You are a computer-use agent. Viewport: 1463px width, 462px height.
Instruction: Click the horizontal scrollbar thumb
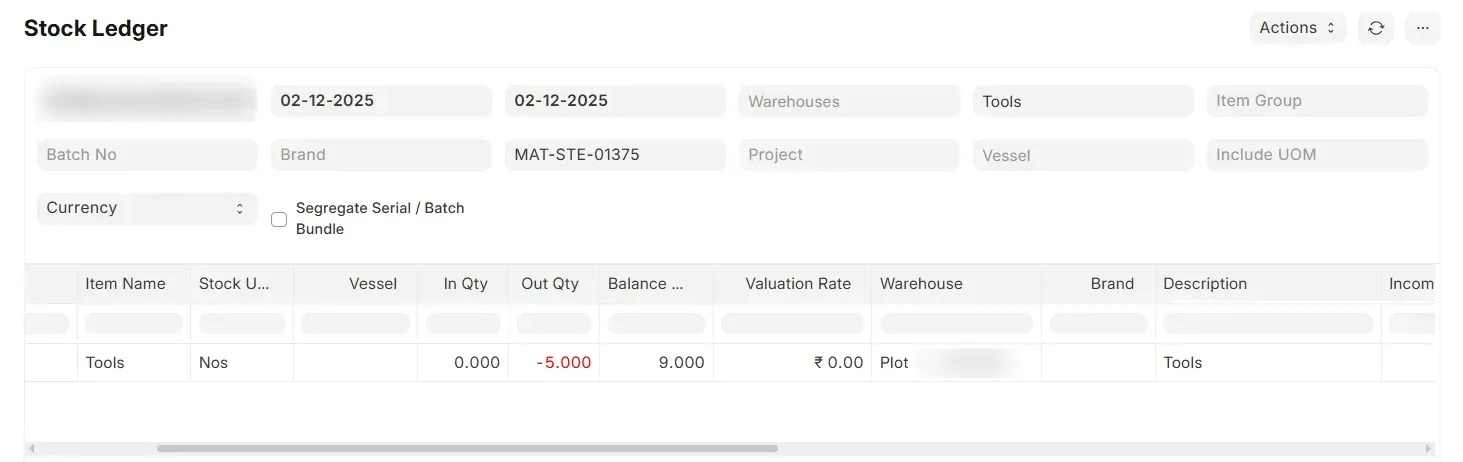(x=467, y=449)
